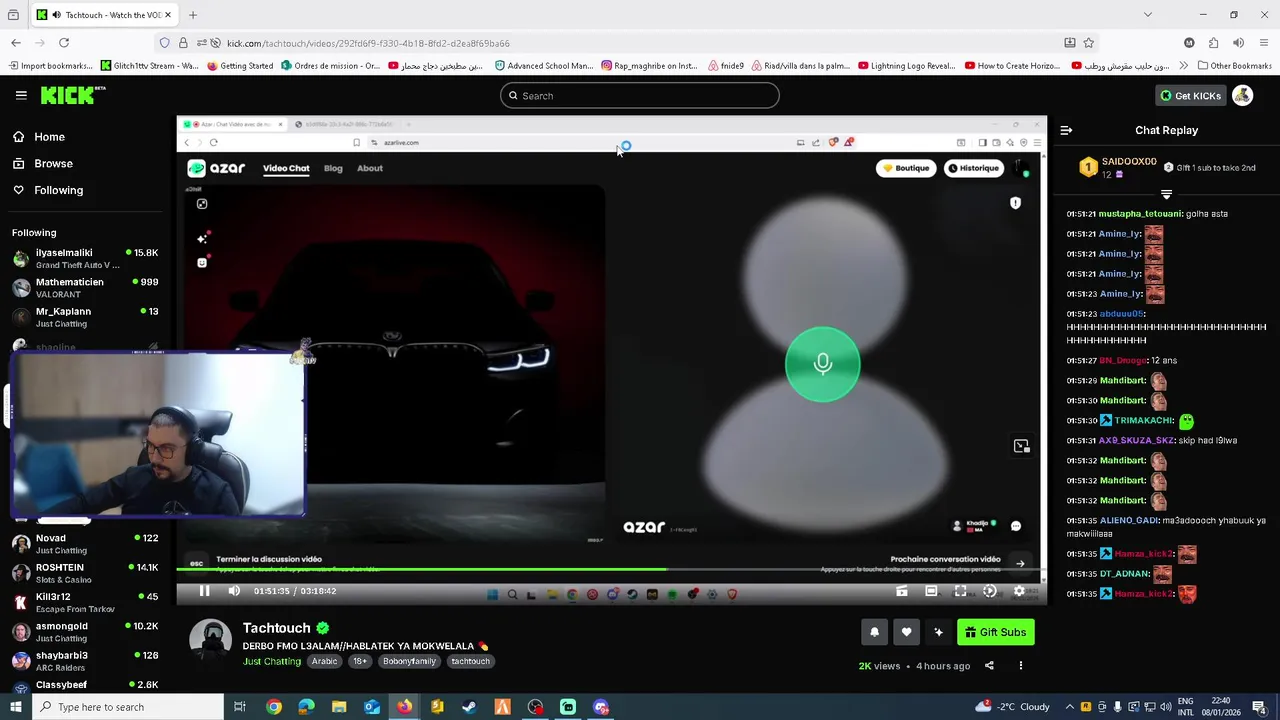Viewport: 1280px width, 720px height.
Task: Open Mr_Kaplann channel in Following list
Action: tap(84, 317)
